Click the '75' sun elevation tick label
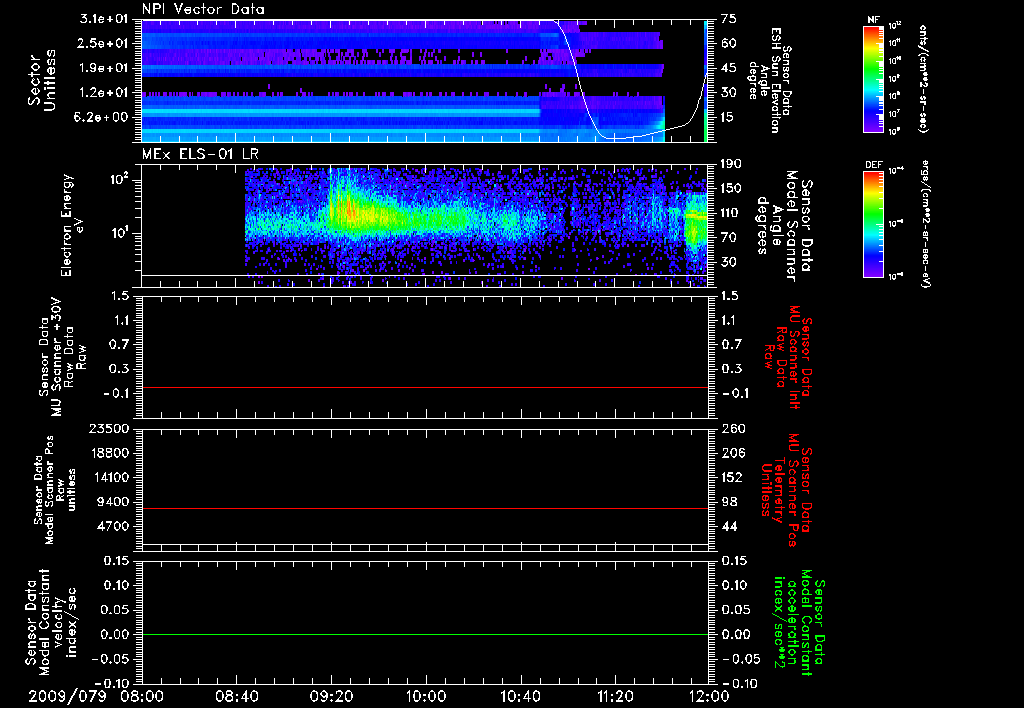Viewport: 1024px width, 708px height. point(729,19)
